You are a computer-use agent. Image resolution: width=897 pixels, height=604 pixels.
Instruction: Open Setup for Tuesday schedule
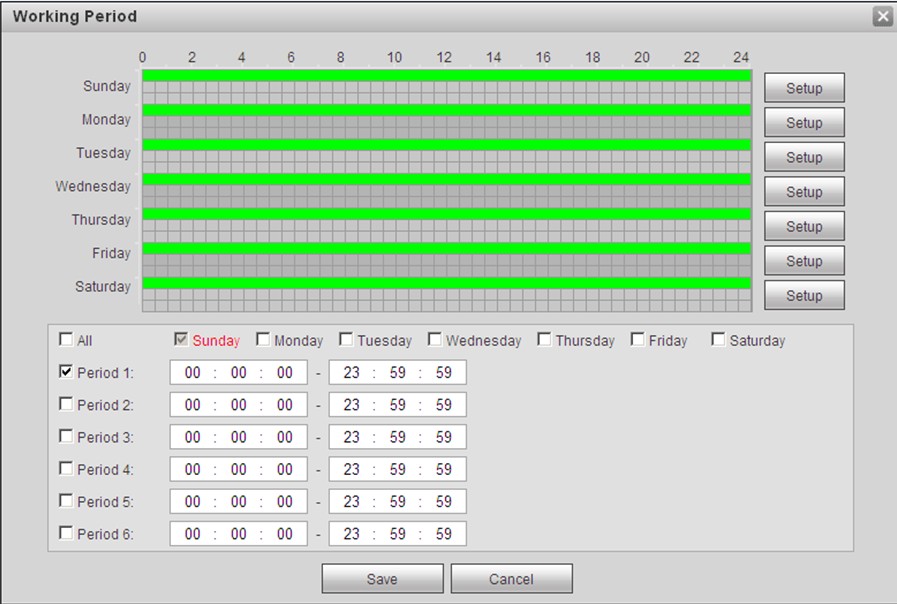point(804,157)
